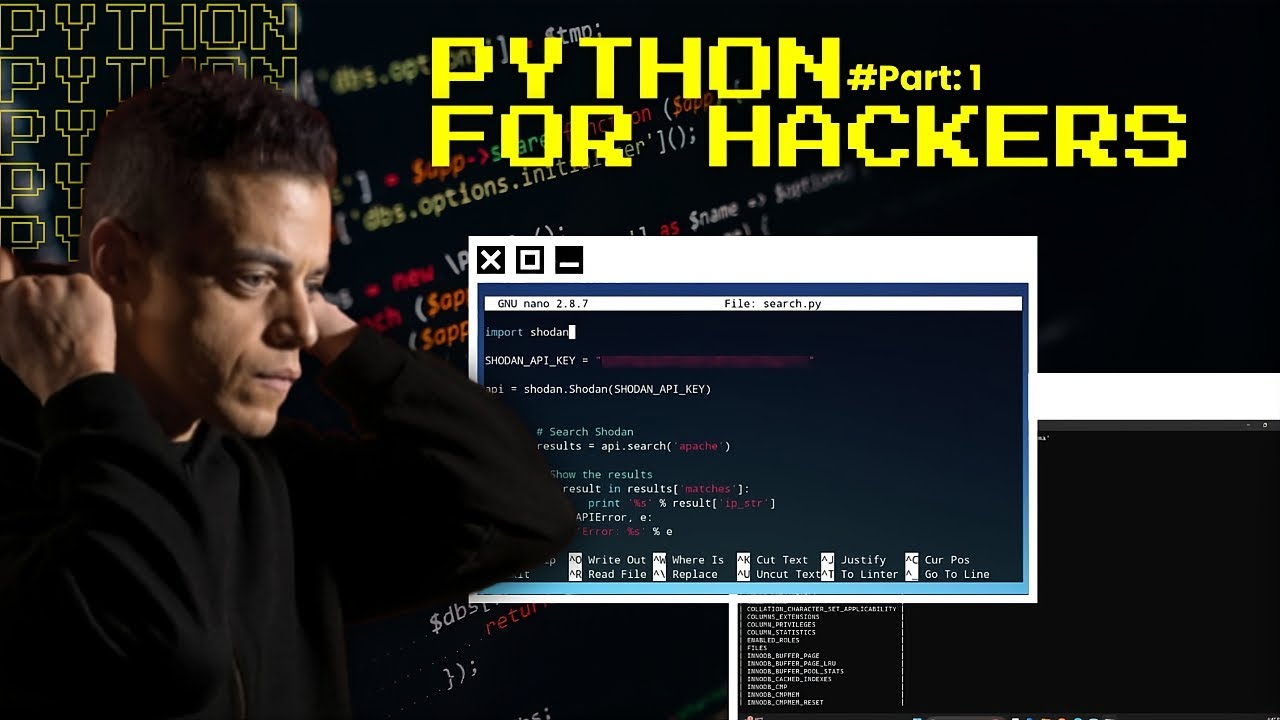
Task: Click the ^T To Linter shortcut
Action: [x=860, y=574]
